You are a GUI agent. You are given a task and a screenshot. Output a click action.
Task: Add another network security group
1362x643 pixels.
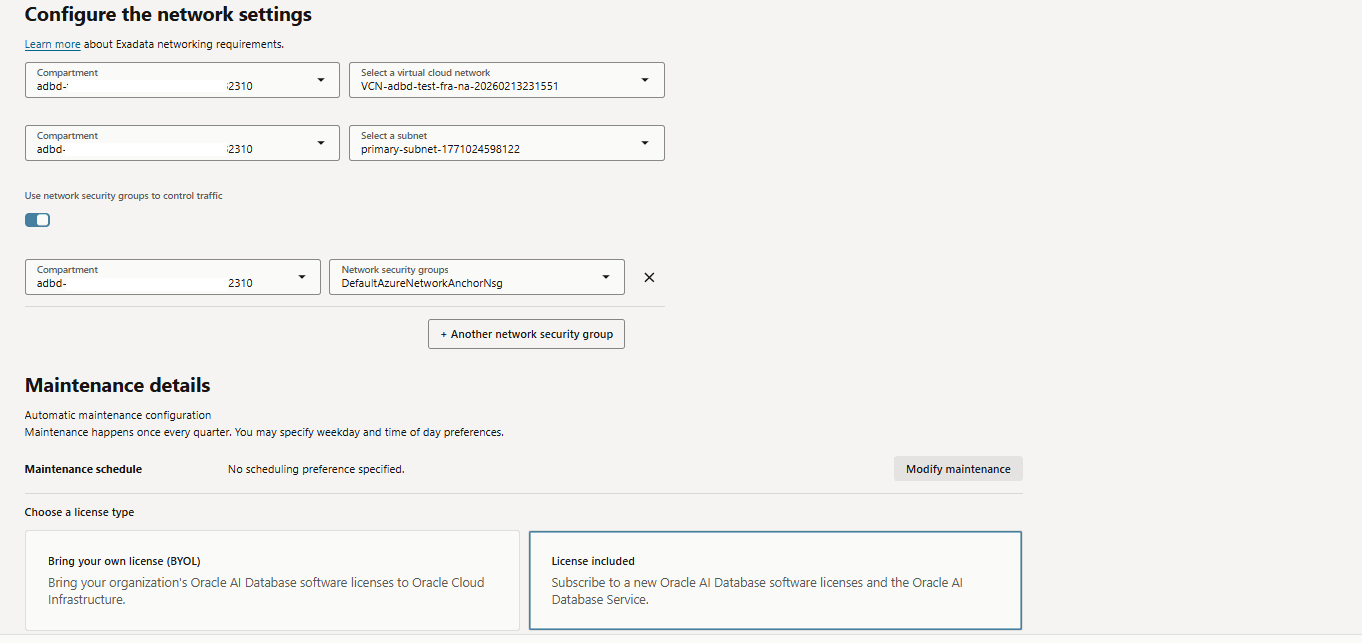click(526, 333)
